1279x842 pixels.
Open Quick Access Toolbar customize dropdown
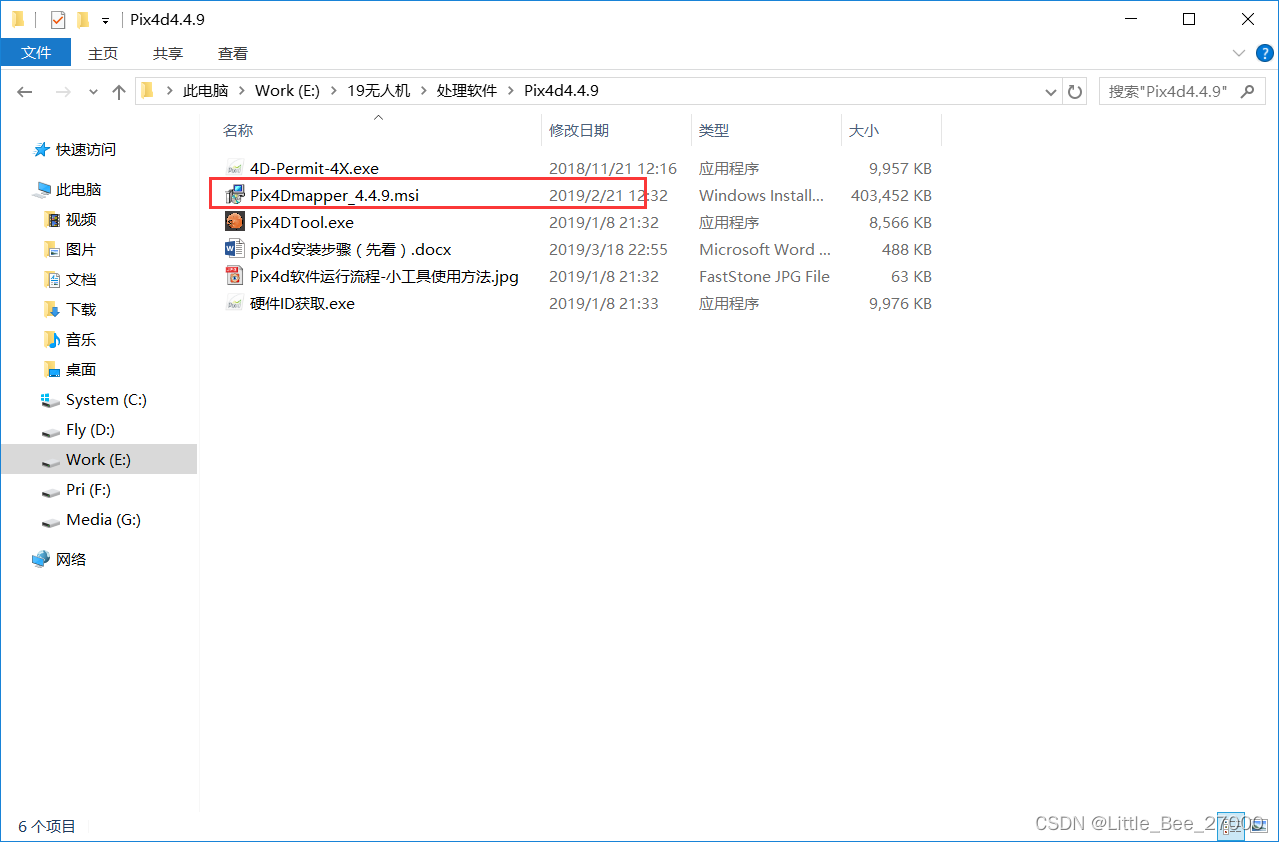coord(105,20)
